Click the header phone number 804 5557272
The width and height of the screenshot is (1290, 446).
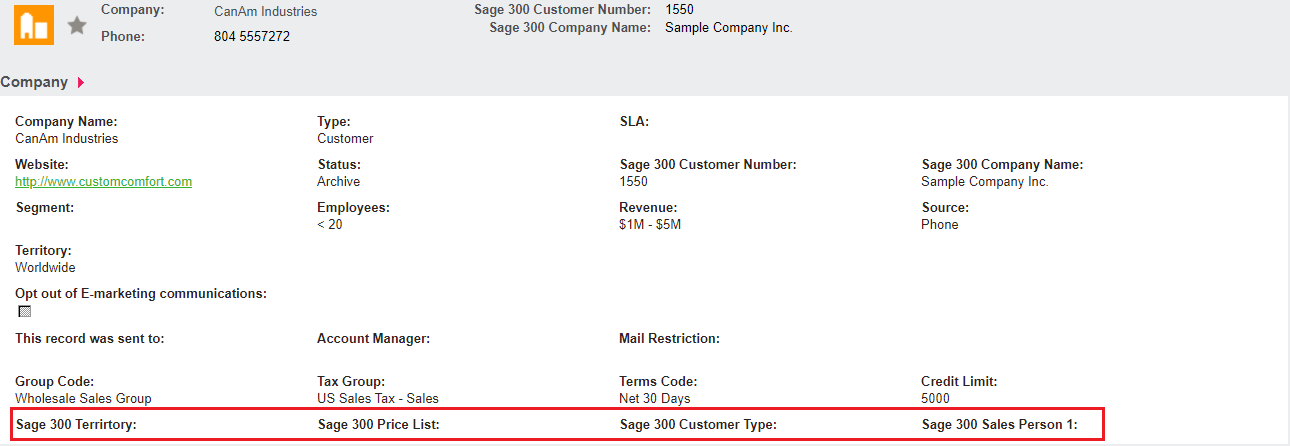point(252,37)
